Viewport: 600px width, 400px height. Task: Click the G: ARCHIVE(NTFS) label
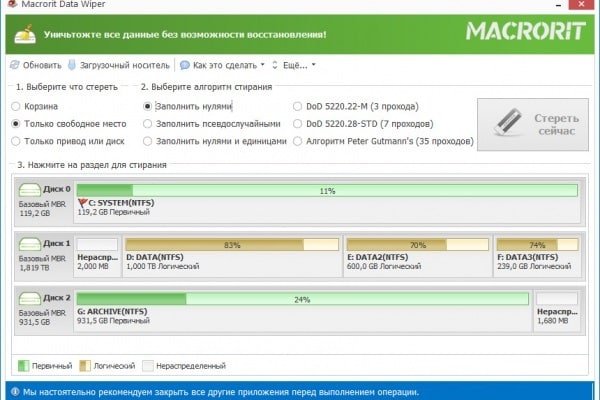(112, 312)
